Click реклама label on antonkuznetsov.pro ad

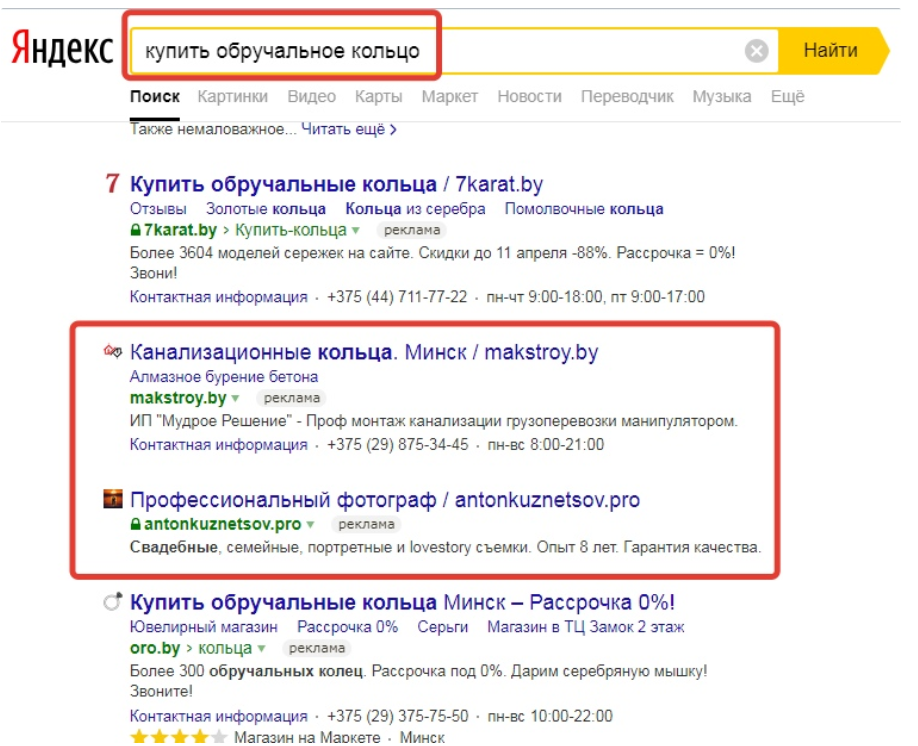(x=366, y=524)
